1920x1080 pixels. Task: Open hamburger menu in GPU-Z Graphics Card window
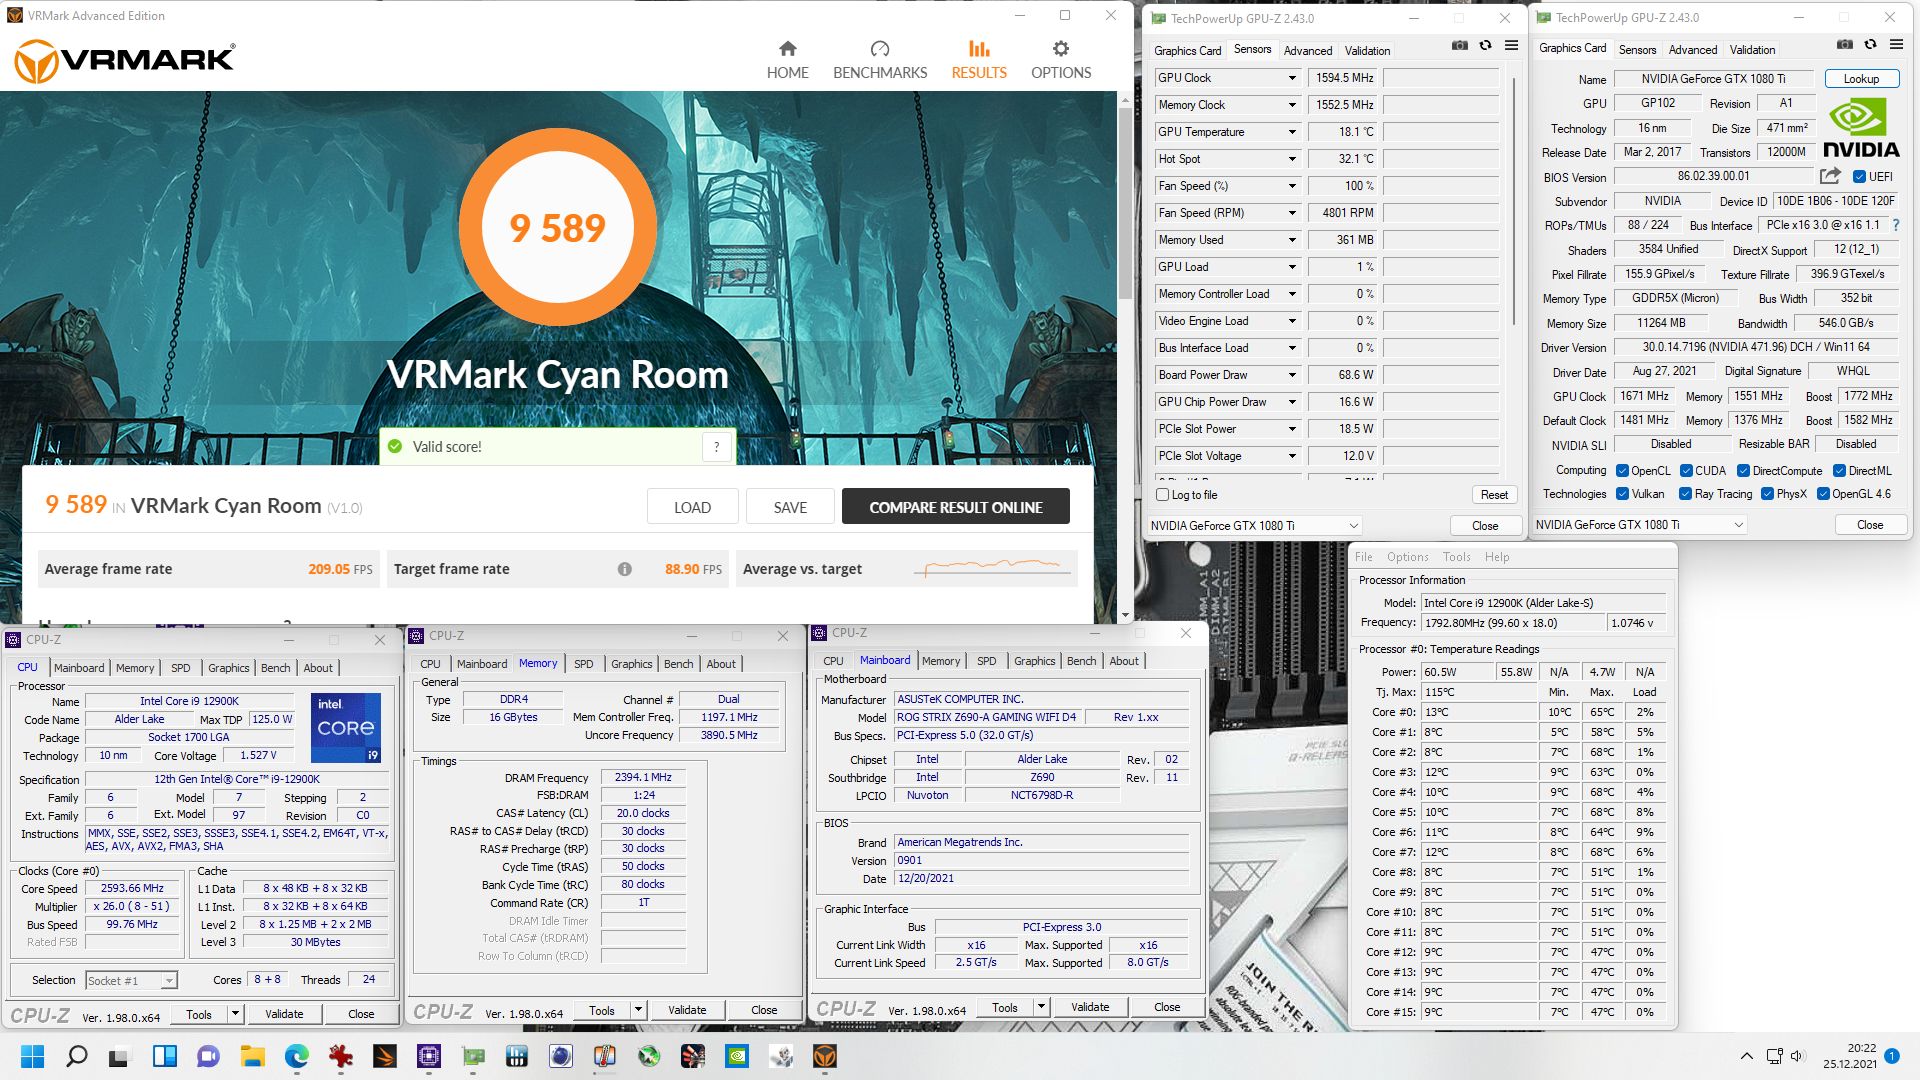[1896, 45]
